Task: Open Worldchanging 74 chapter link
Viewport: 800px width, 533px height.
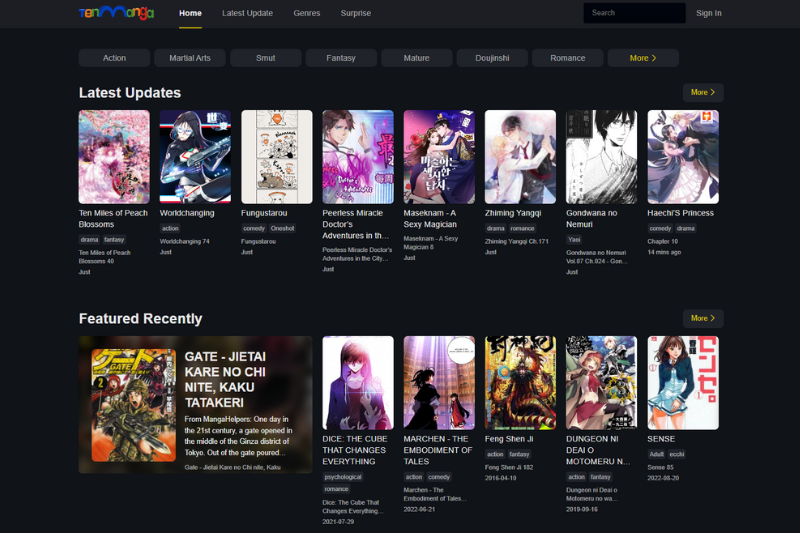Action: (185, 241)
